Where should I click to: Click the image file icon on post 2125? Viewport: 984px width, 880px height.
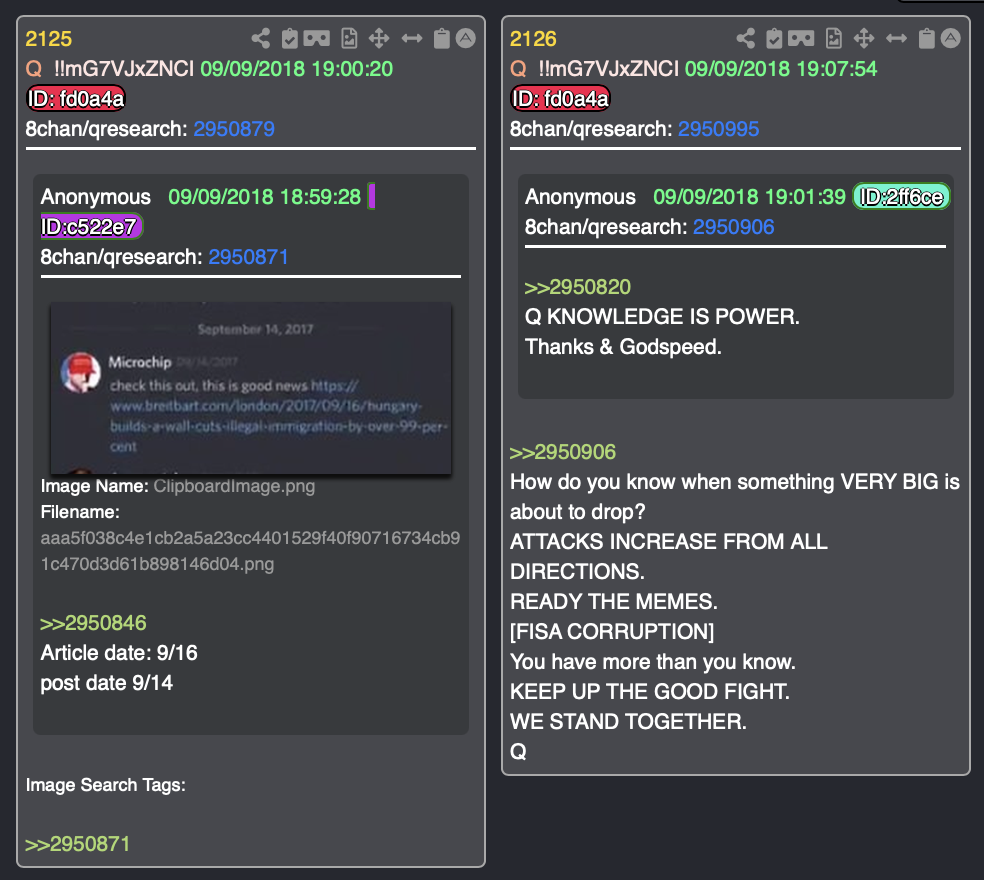tap(349, 38)
